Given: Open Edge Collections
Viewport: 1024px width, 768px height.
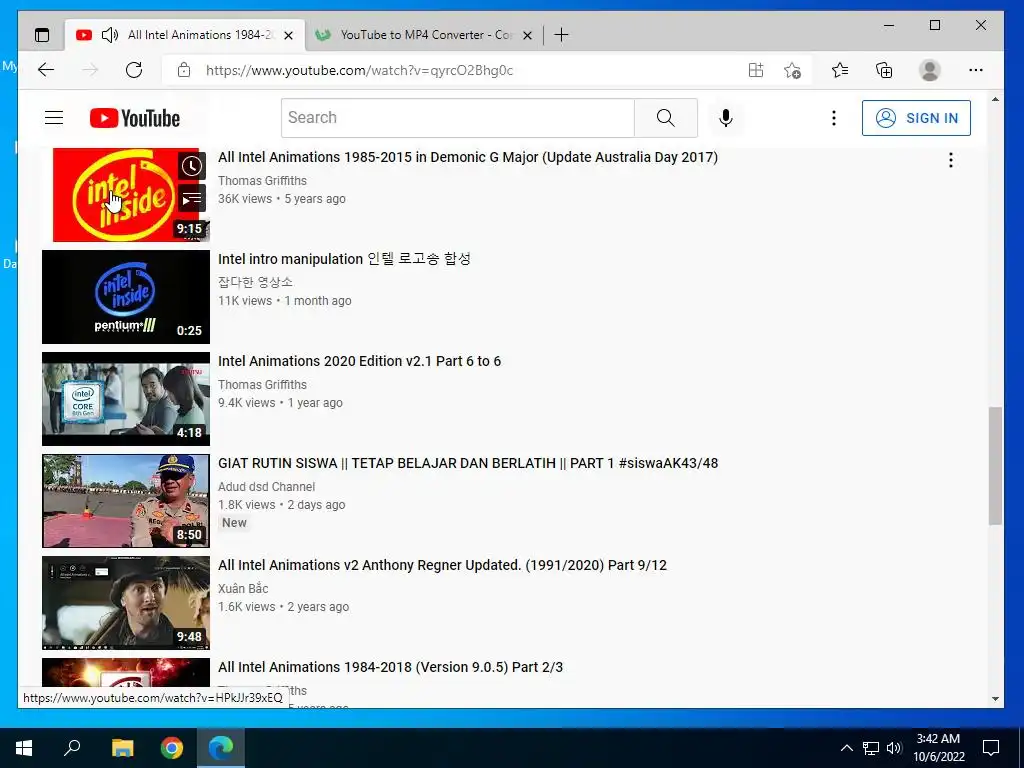Looking at the screenshot, I should [x=884, y=70].
